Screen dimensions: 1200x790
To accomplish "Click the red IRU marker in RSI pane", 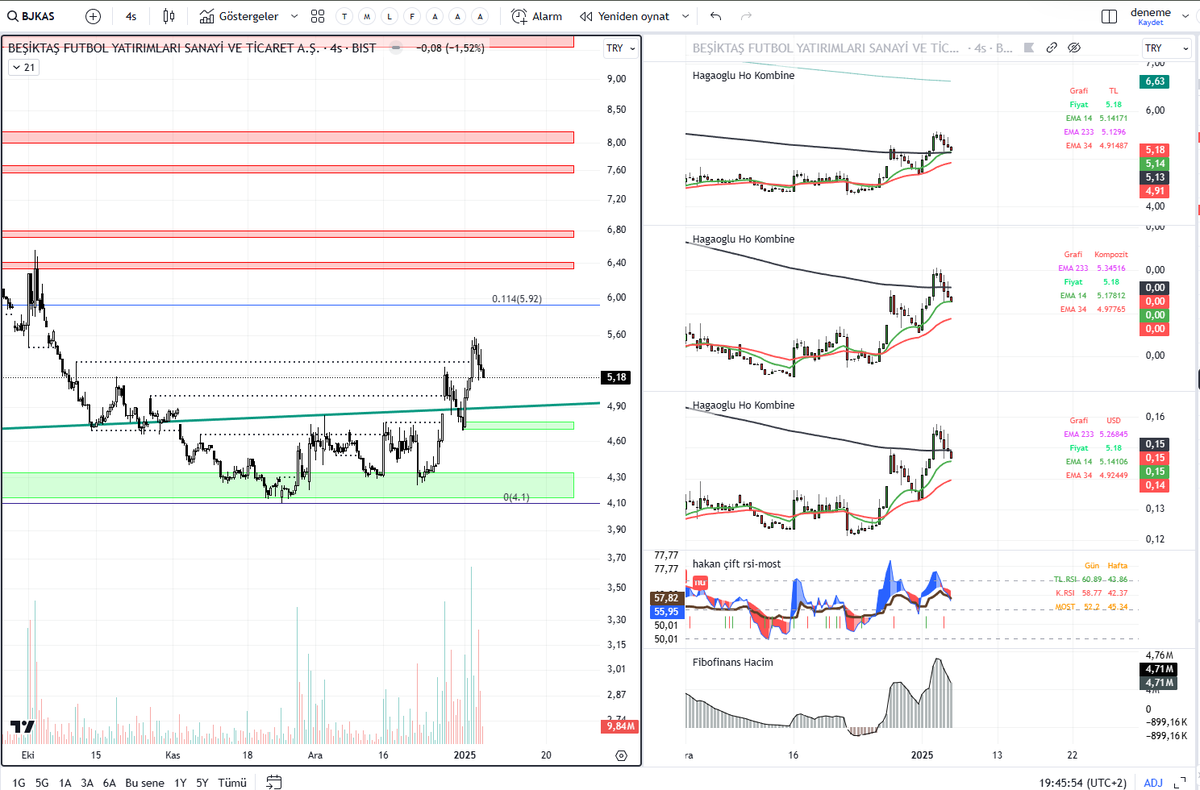I will [x=700, y=582].
